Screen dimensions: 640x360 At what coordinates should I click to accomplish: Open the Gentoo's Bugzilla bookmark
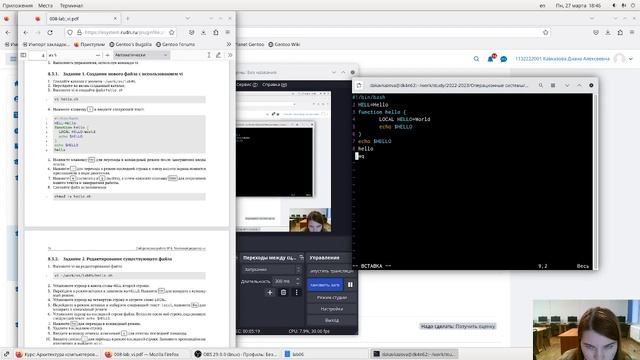pyautogui.click(x=130, y=44)
